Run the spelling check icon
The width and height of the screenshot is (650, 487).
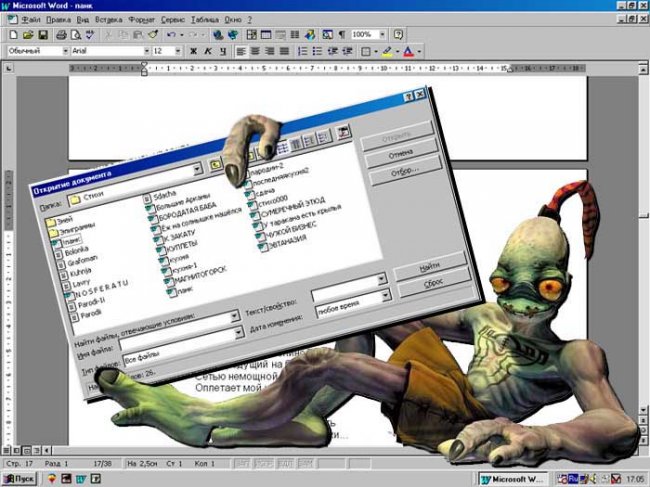90,35
